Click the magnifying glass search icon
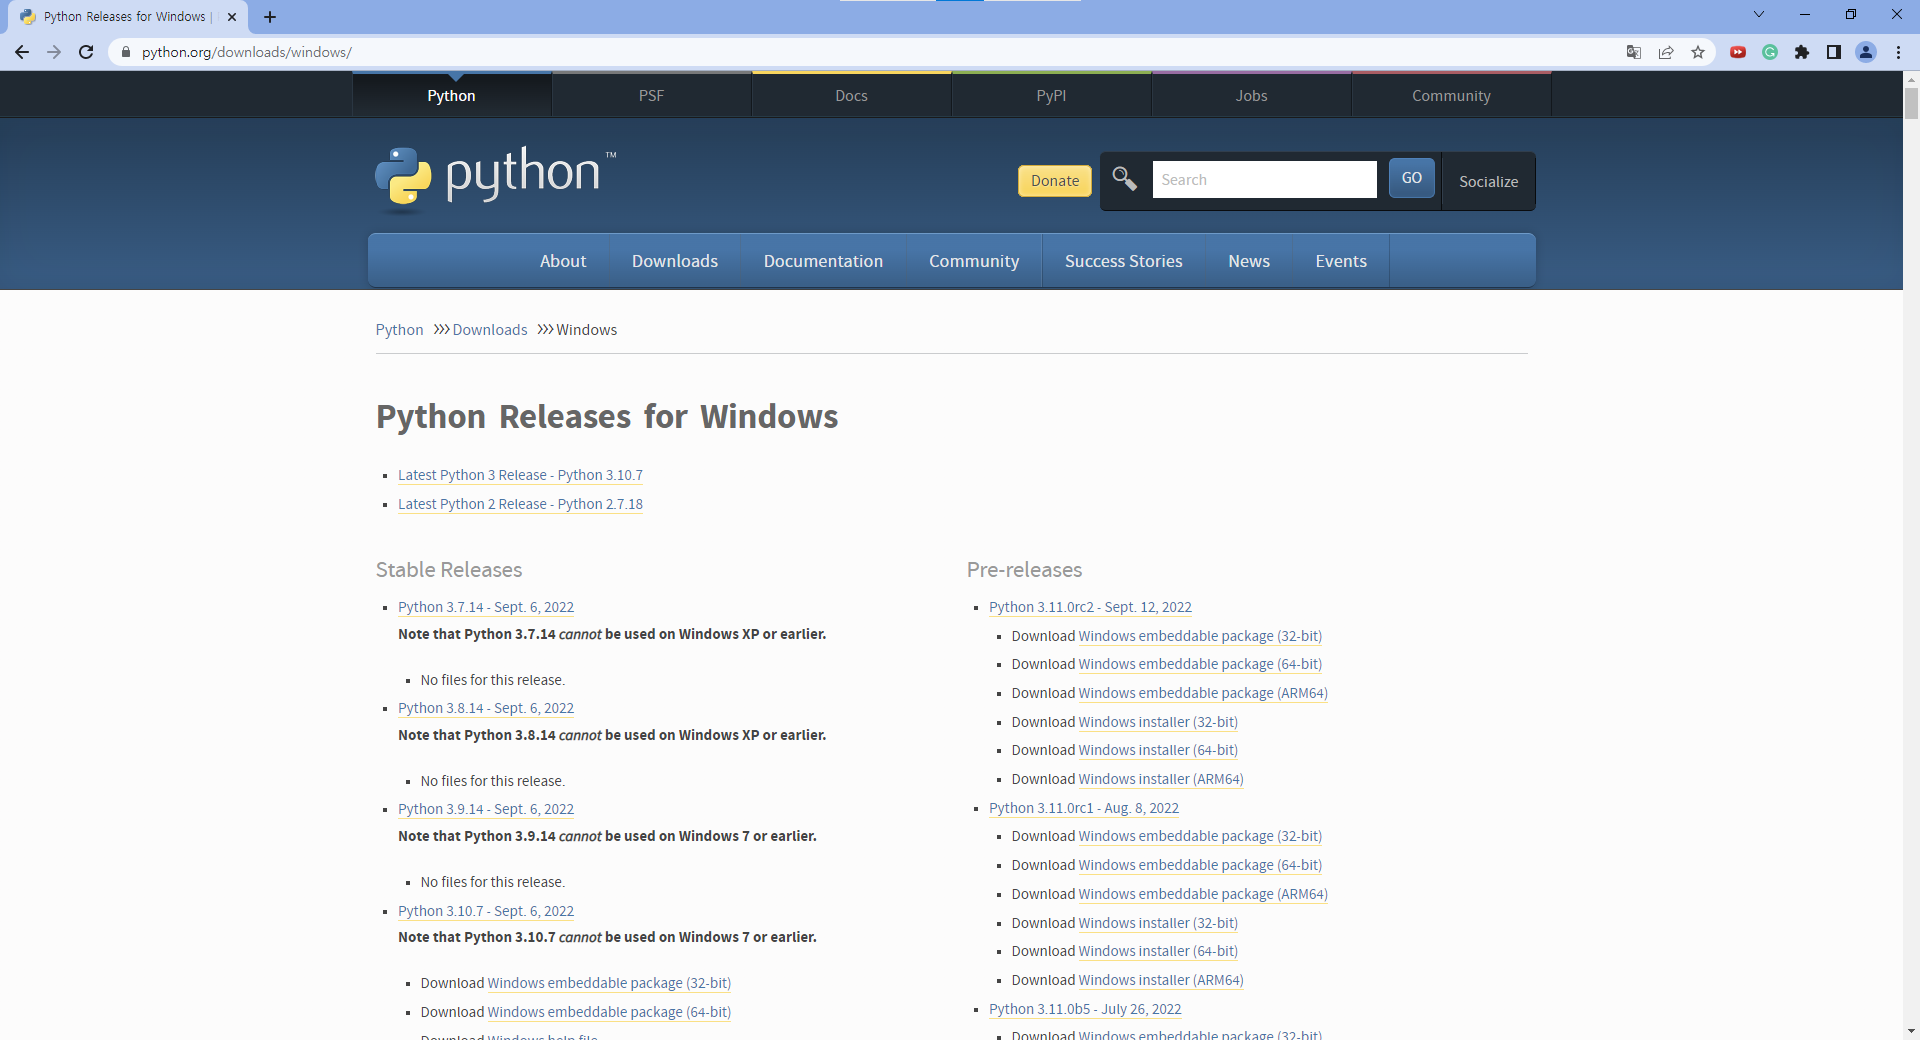 coord(1125,179)
